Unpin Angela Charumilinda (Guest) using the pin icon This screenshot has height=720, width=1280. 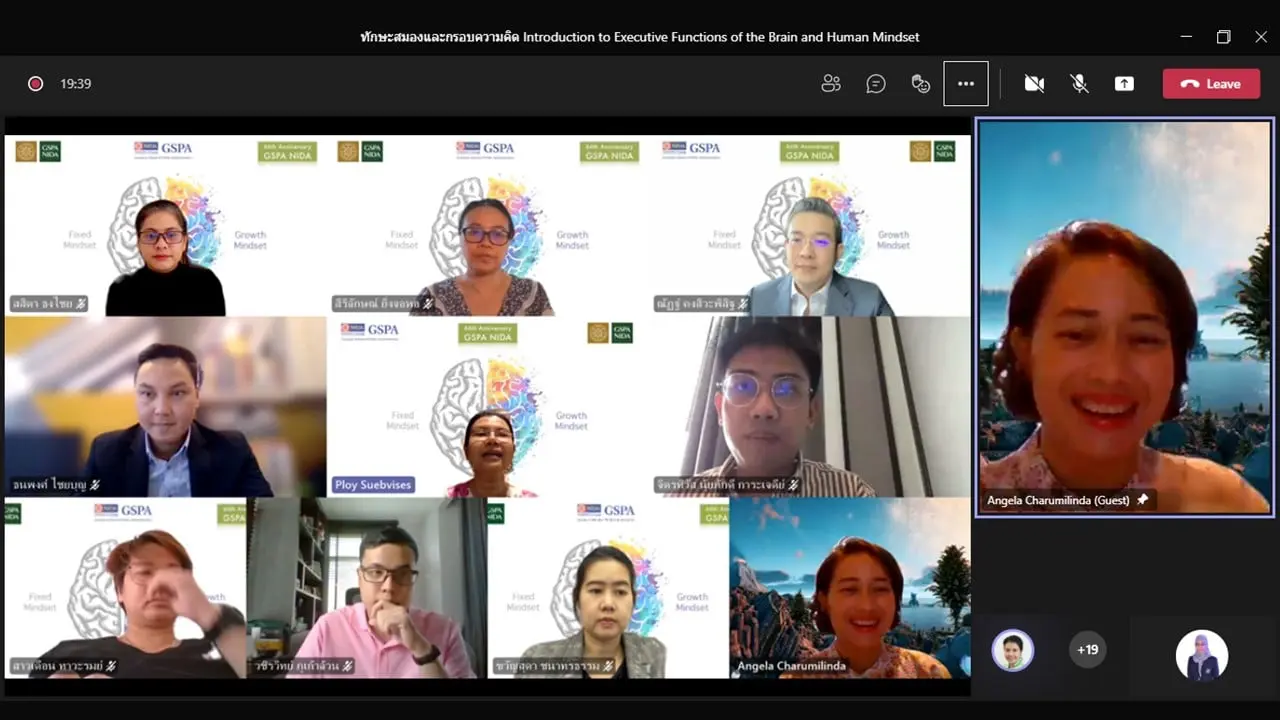[1142, 500]
